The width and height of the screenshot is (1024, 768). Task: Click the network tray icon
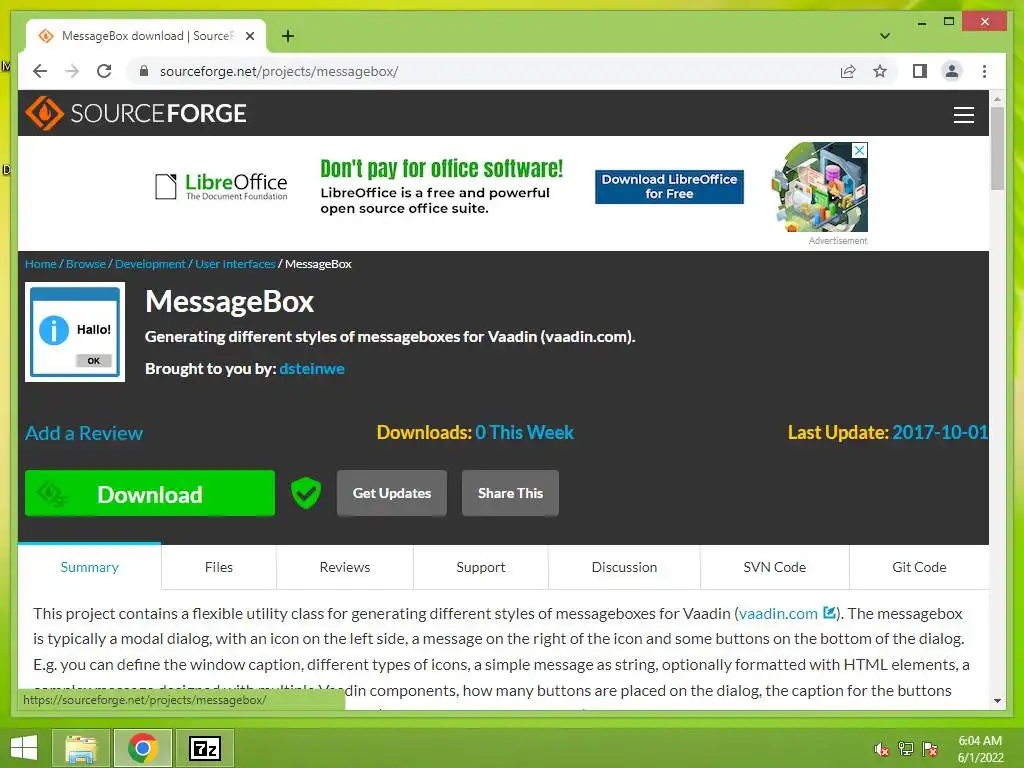906,749
